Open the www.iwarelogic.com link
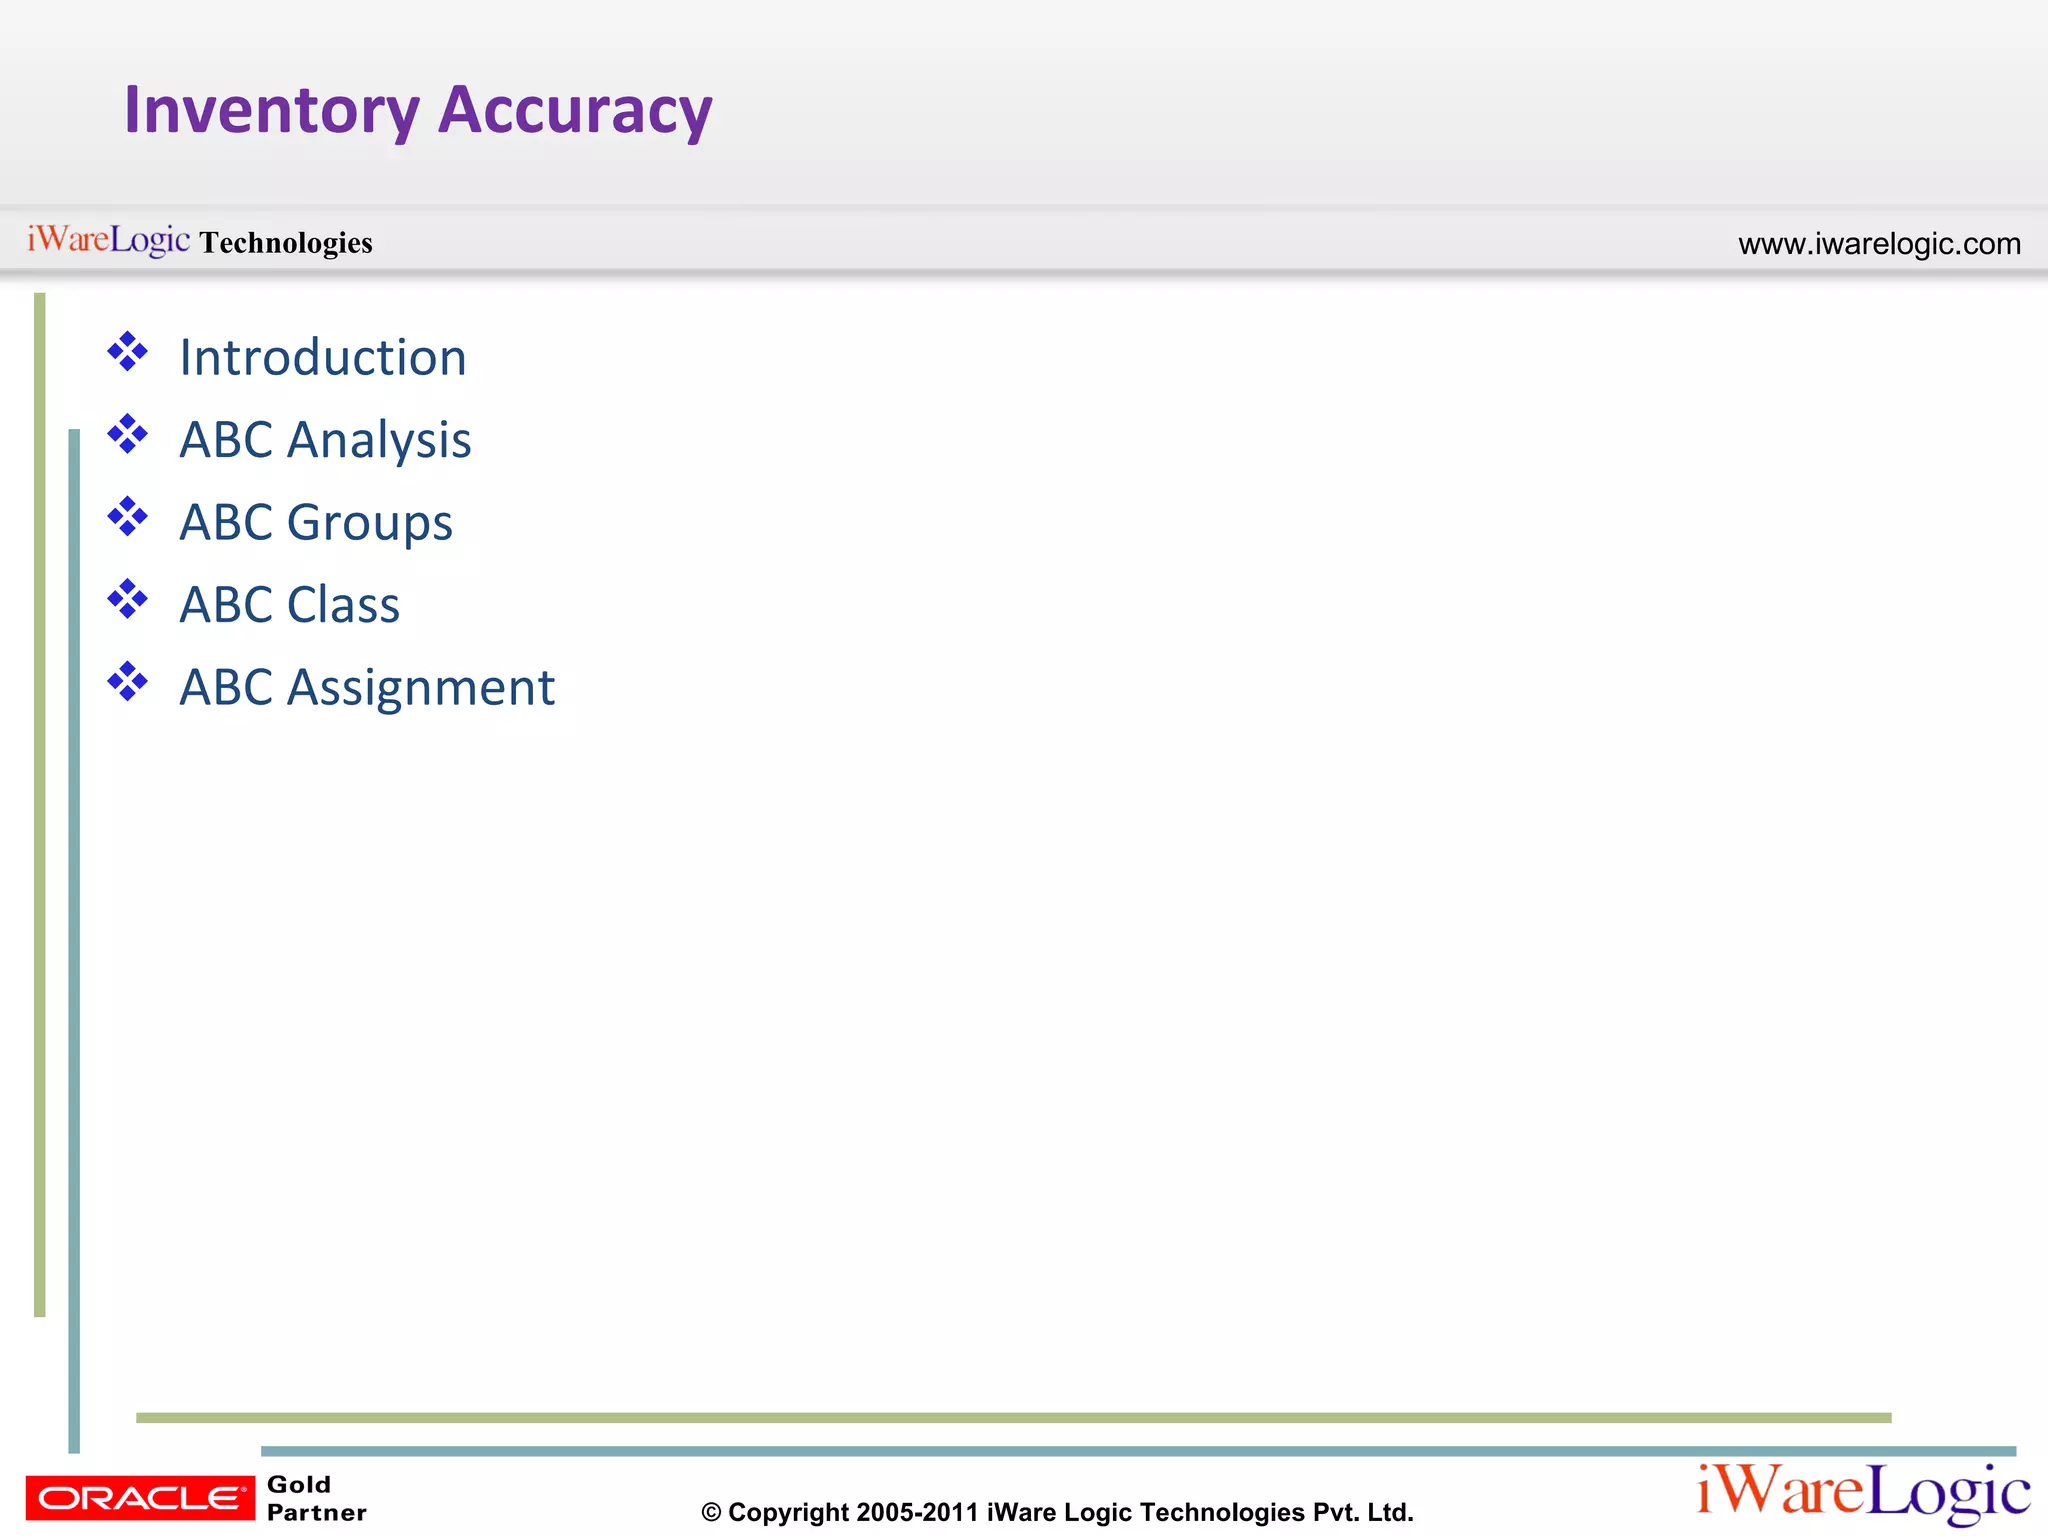Image resolution: width=2048 pixels, height=1536 pixels. tap(1879, 244)
